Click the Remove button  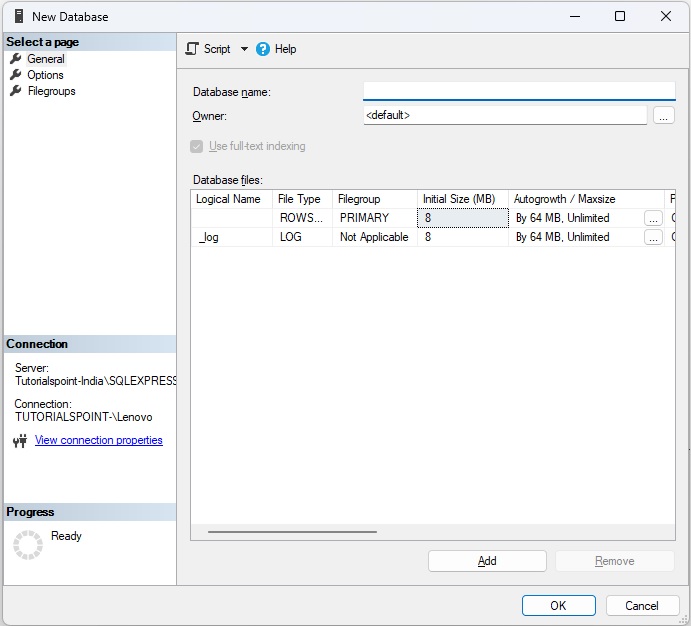pos(615,561)
